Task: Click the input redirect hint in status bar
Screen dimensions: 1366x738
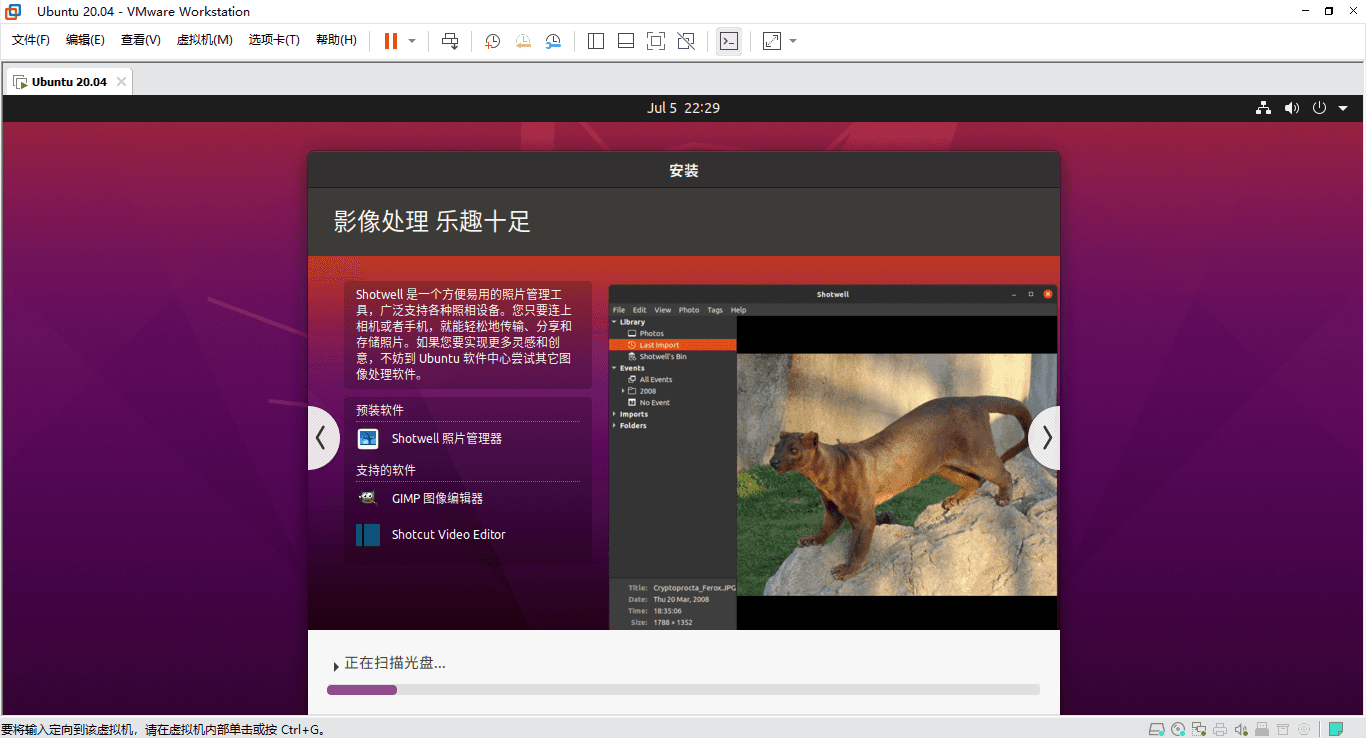Action: pos(165,729)
